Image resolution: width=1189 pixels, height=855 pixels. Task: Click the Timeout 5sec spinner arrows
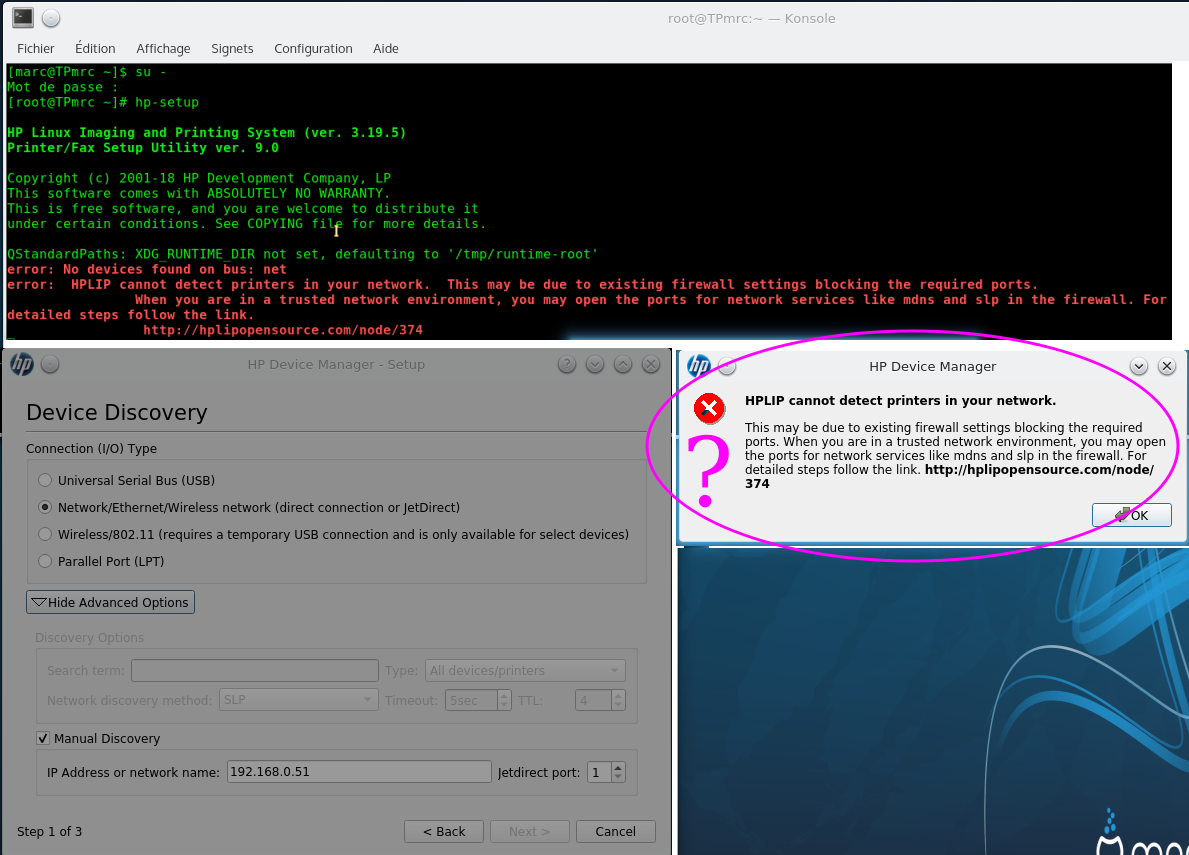point(504,700)
